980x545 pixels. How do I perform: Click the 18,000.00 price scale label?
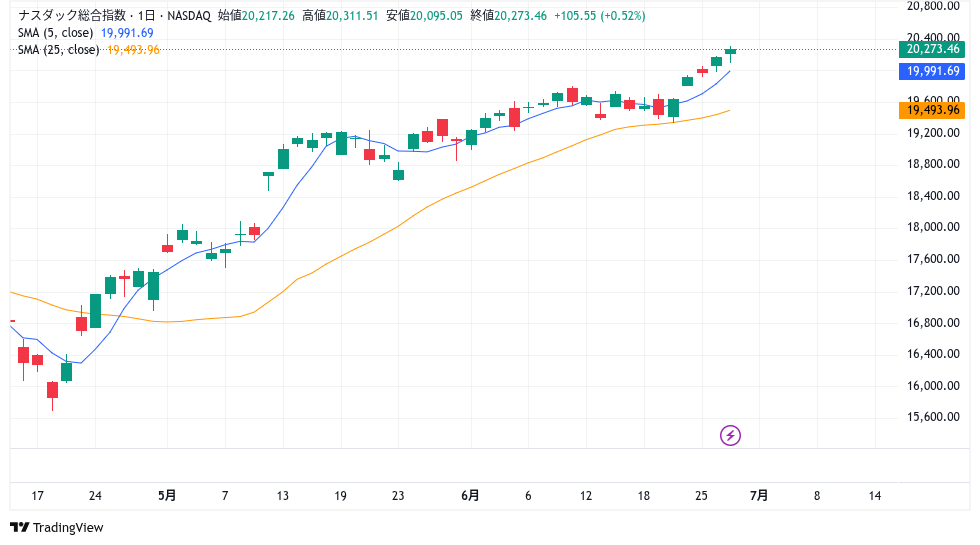[933, 227]
